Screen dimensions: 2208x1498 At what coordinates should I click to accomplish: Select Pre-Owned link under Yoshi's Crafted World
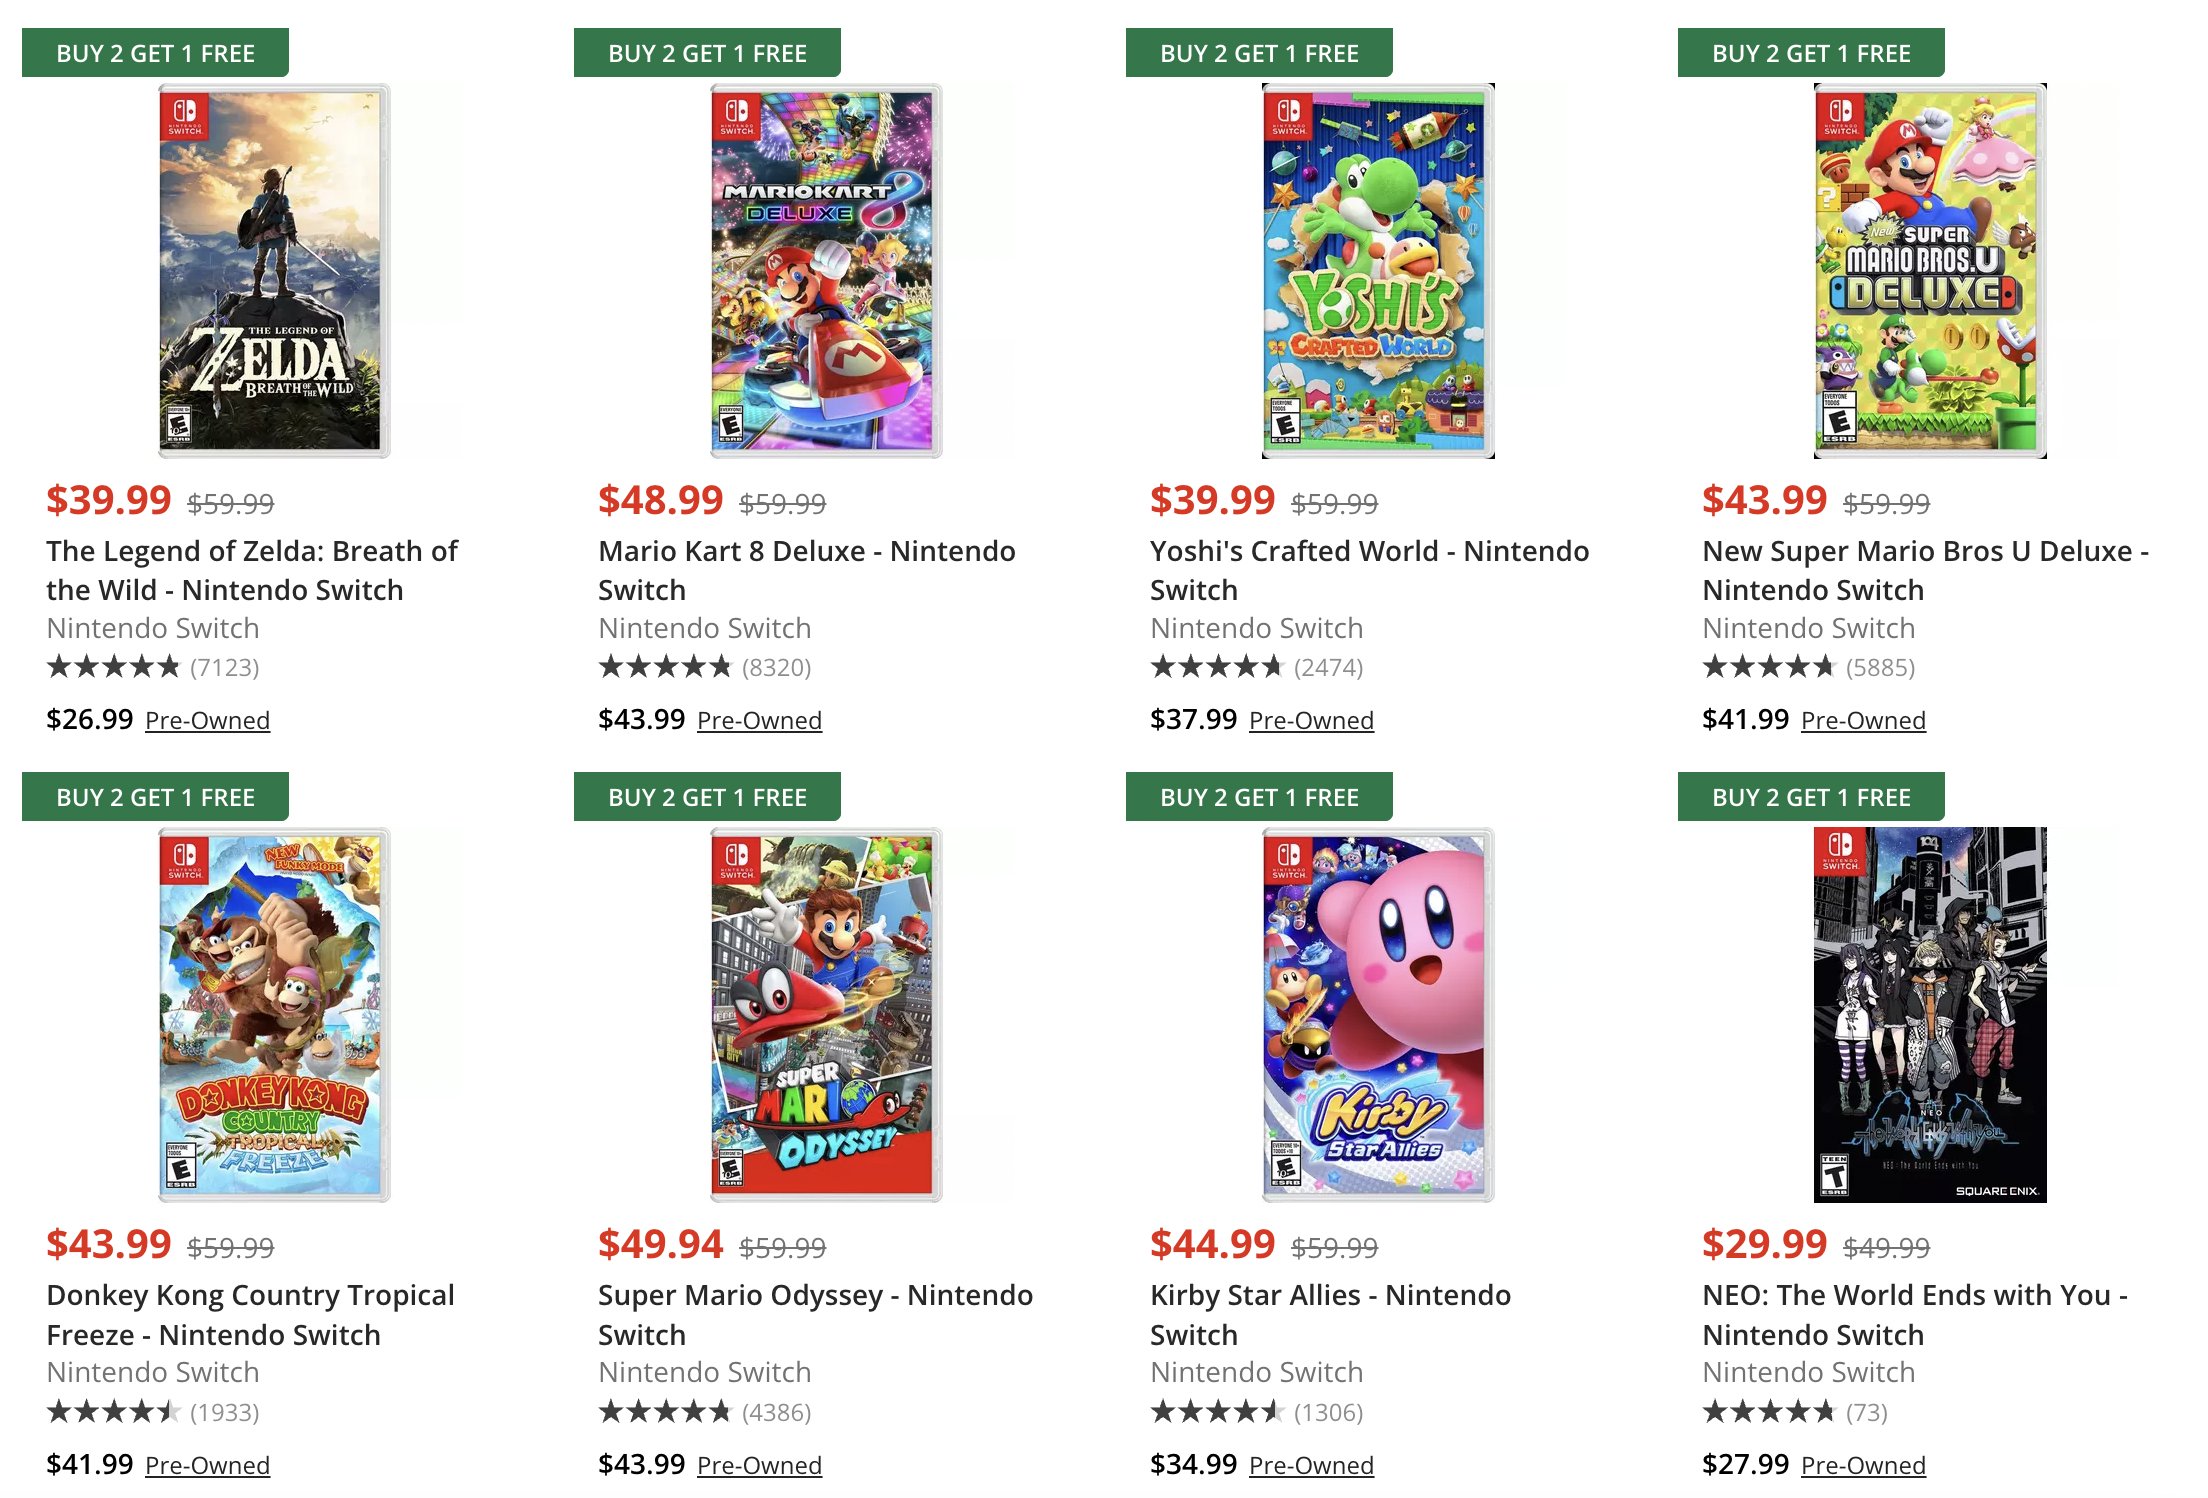[1312, 720]
